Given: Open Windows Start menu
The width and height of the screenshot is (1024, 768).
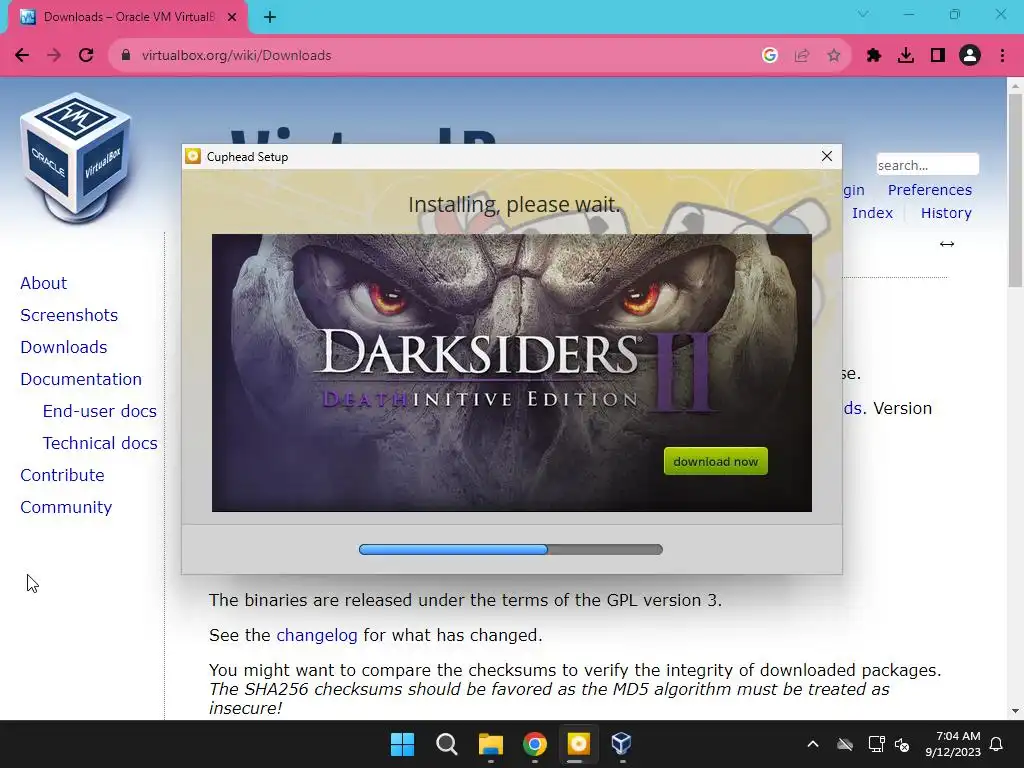Looking at the screenshot, I should pos(402,744).
